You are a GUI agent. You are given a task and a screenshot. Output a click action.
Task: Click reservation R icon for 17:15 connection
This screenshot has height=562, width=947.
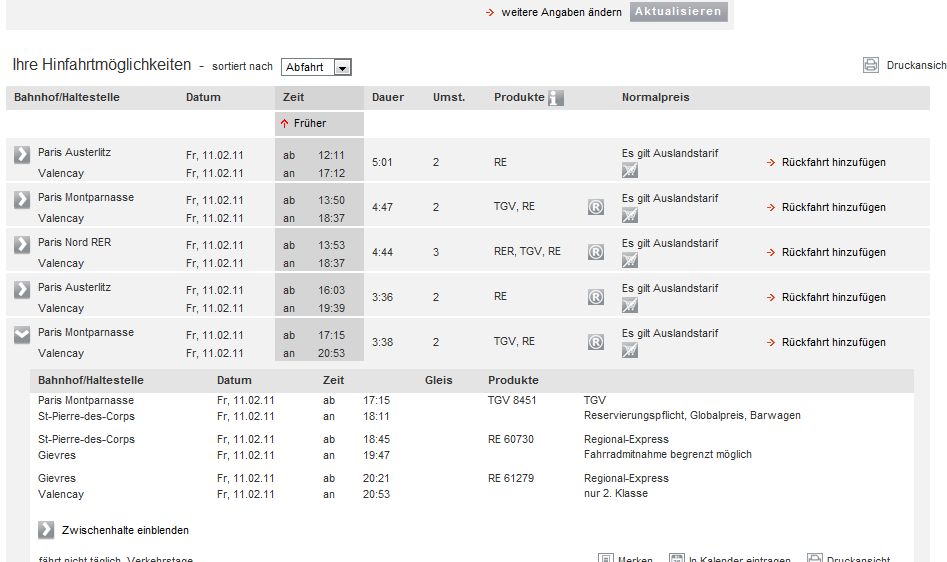[595, 342]
